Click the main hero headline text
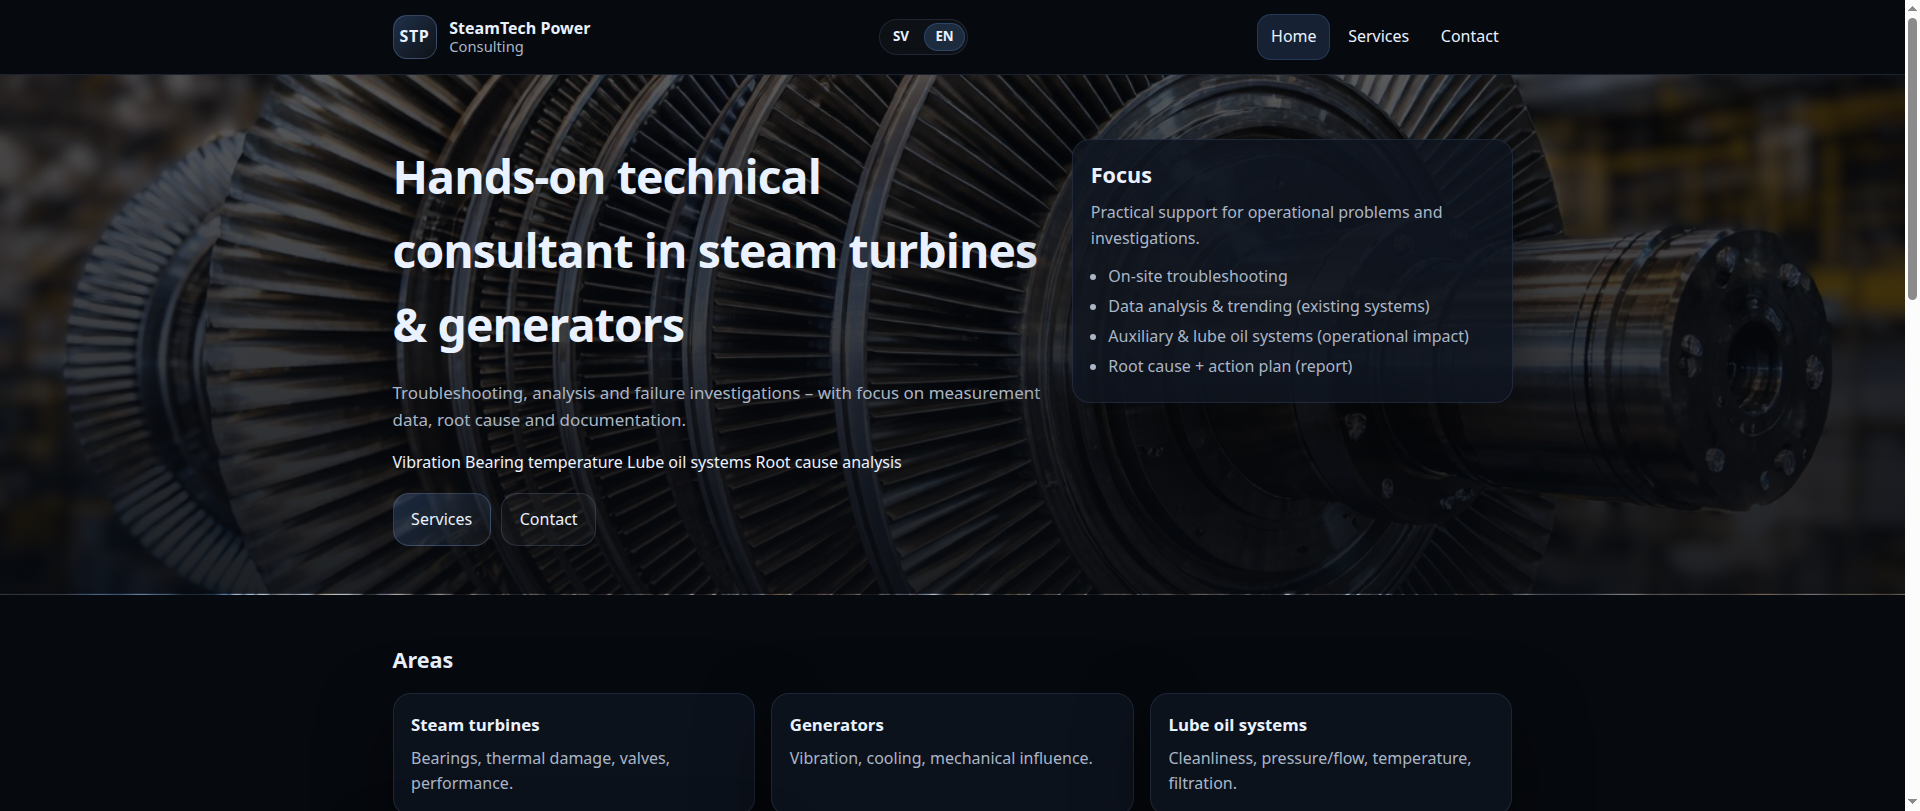 (714, 251)
